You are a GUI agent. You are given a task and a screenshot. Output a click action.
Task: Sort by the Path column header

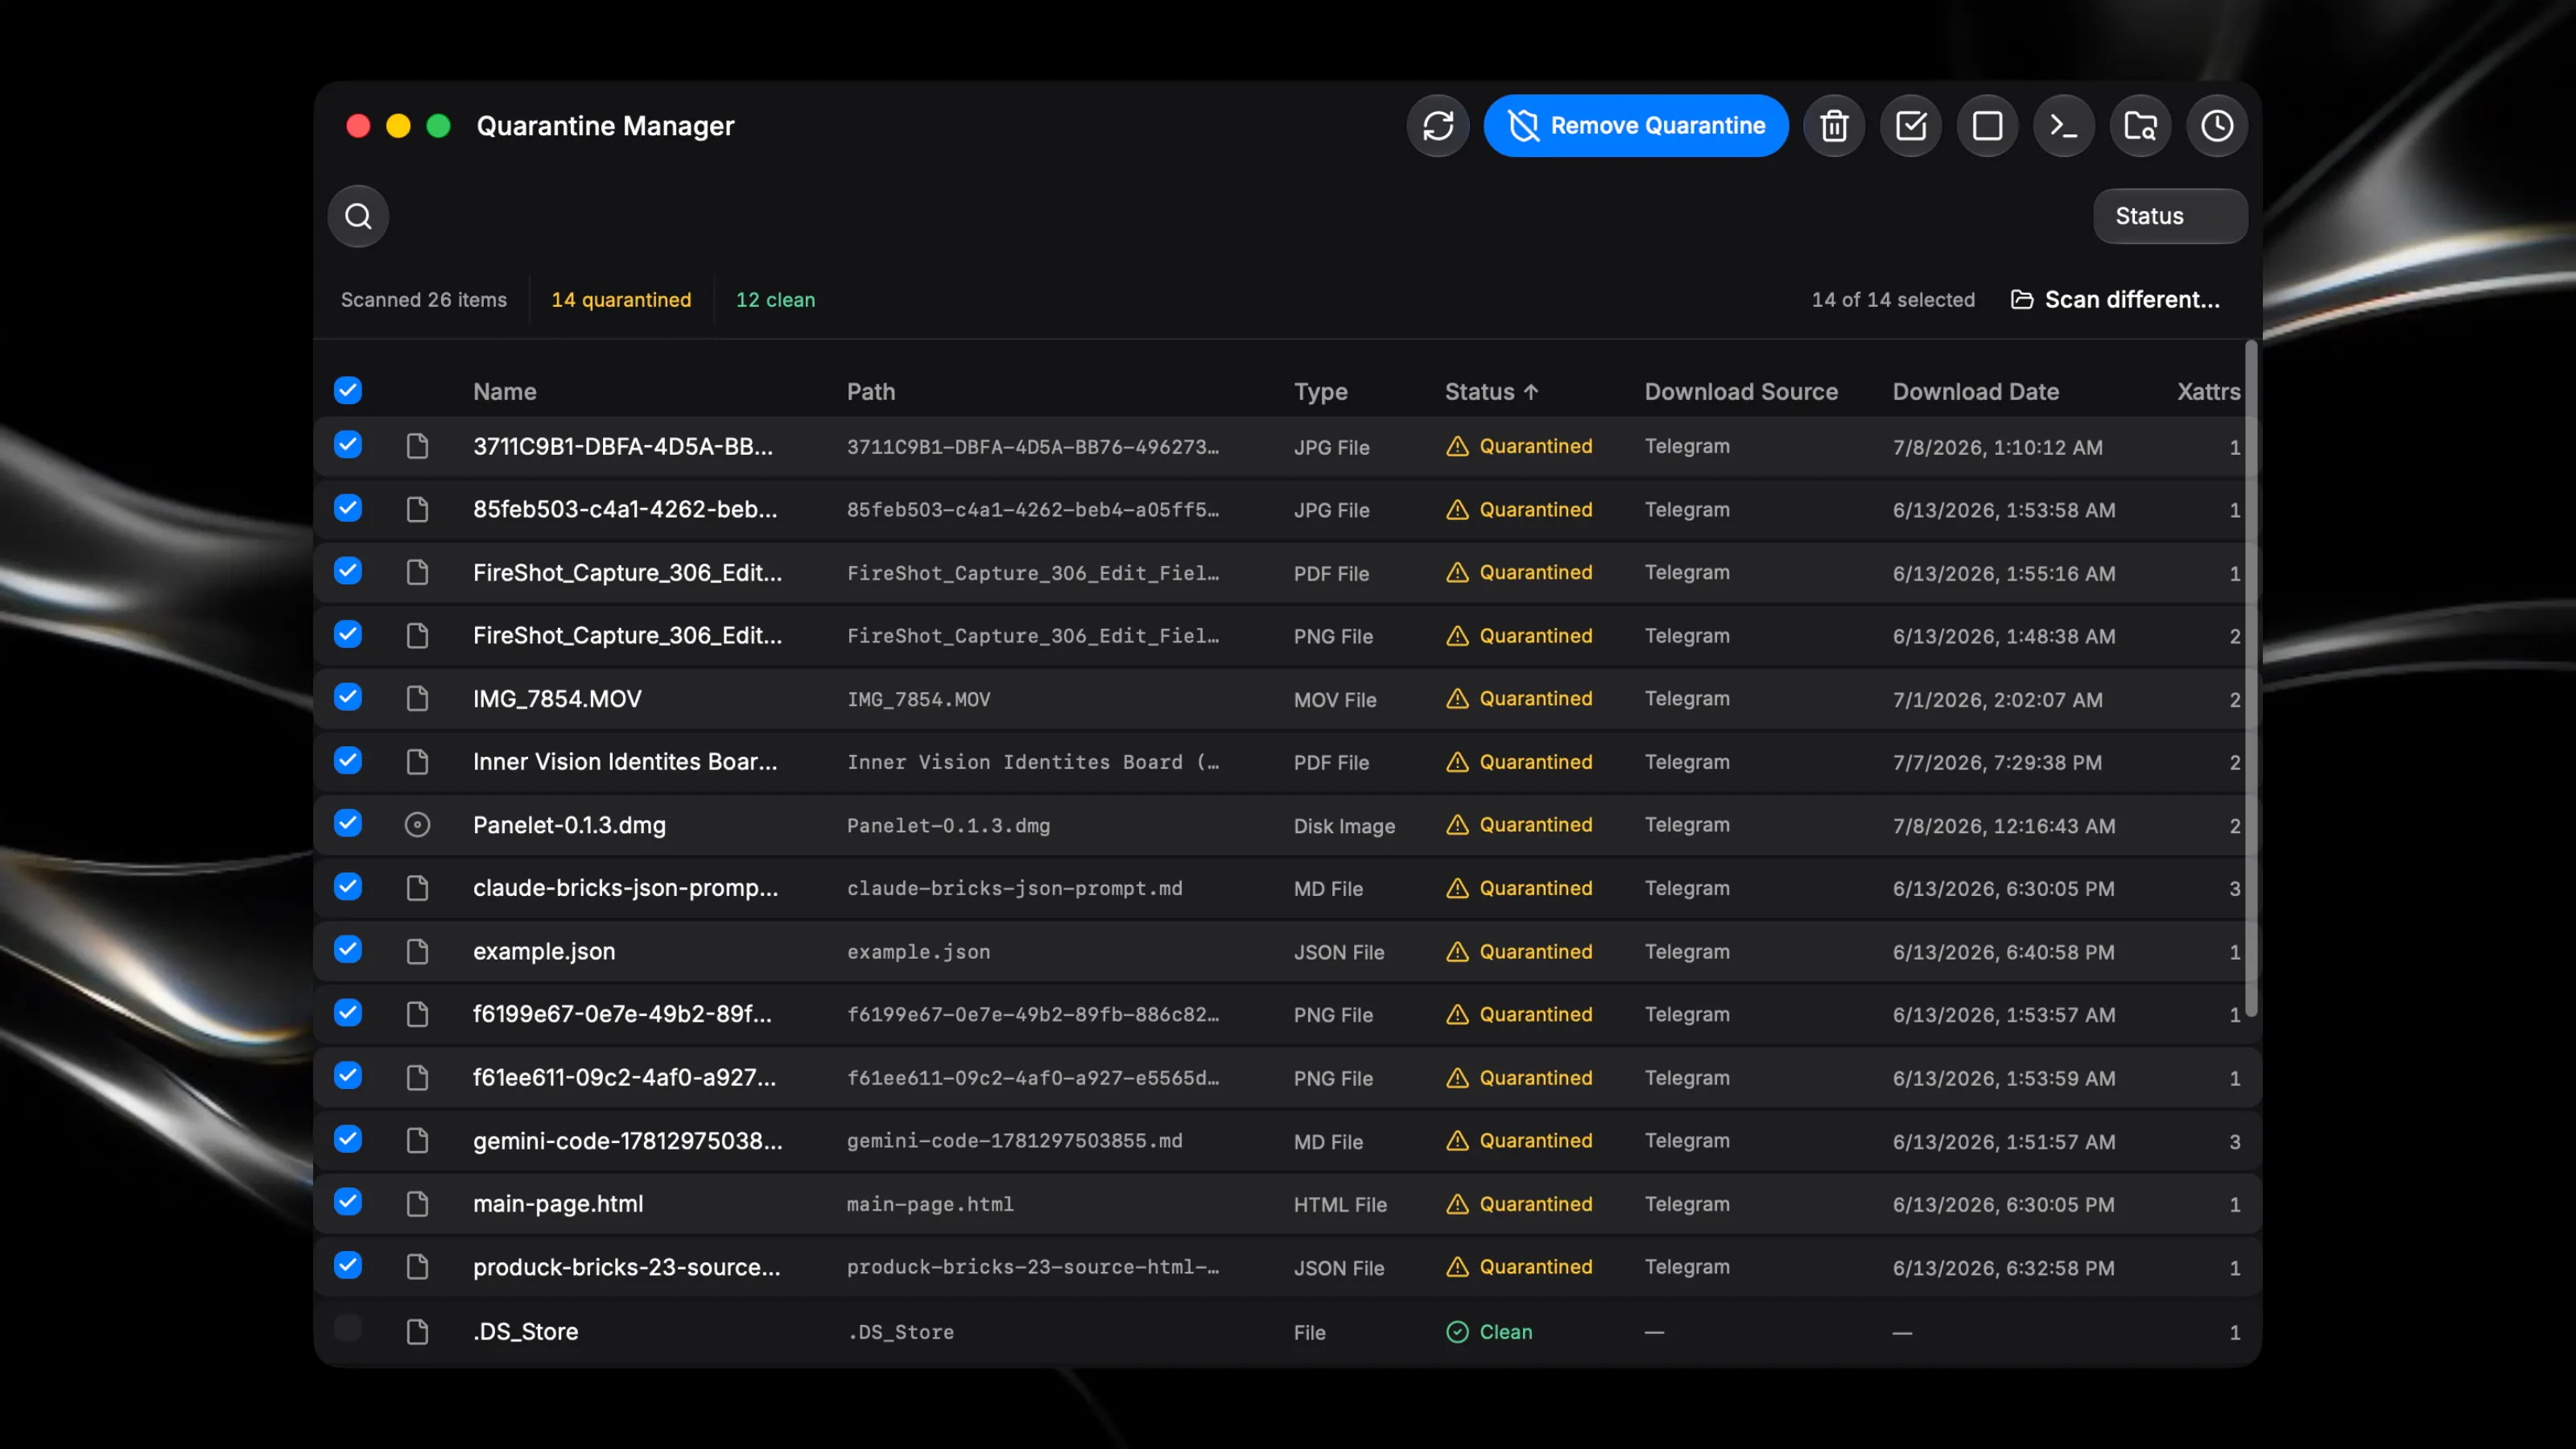pos(871,392)
